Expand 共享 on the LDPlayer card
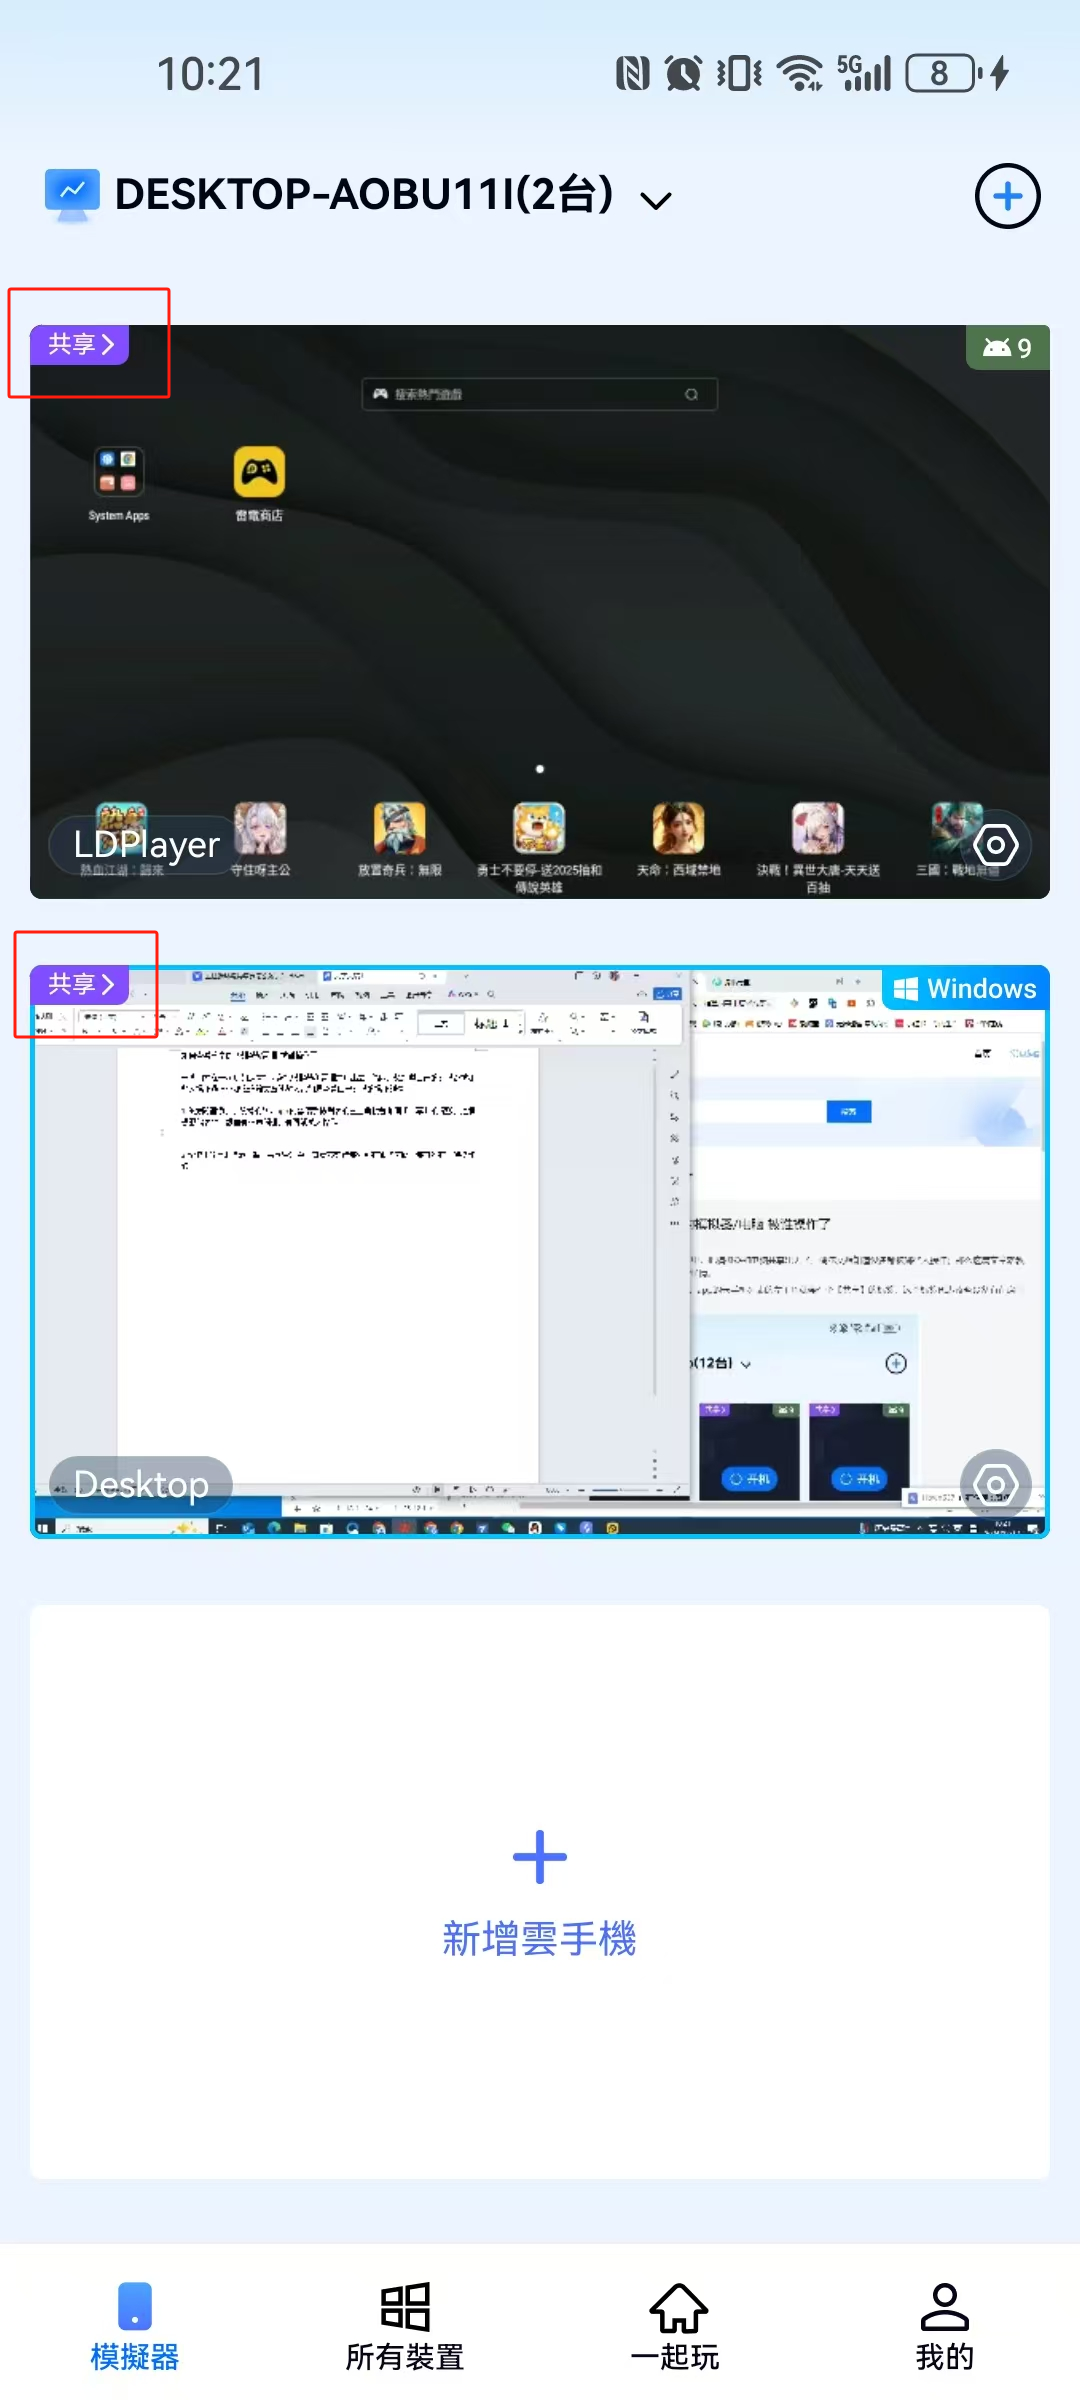The width and height of the screenshot is (1080, 2400). pyautogui.click(x=80, y=345)
